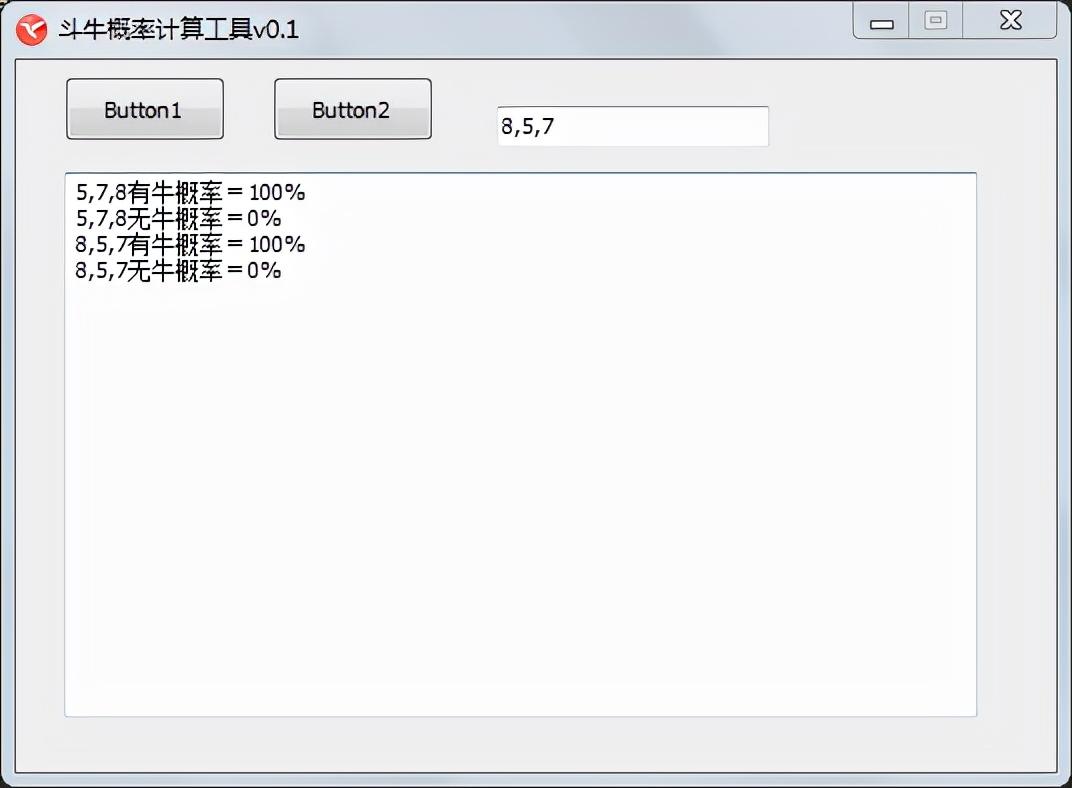
Task: Select the line 5,7,8有牛概率=100%
Action: tap(190, 193)
